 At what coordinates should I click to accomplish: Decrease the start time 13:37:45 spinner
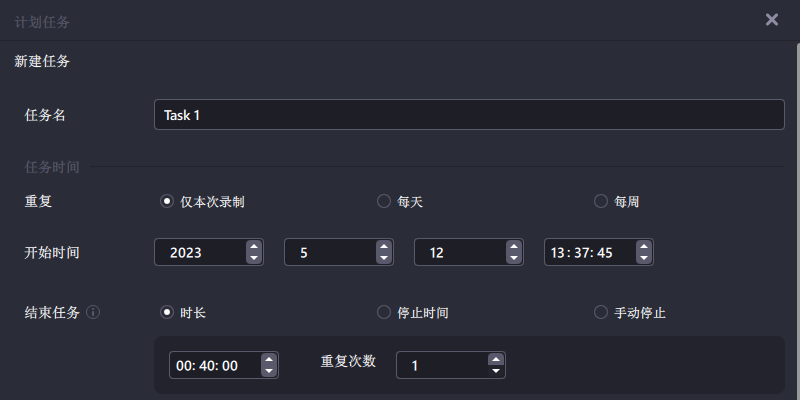[644, 258]
